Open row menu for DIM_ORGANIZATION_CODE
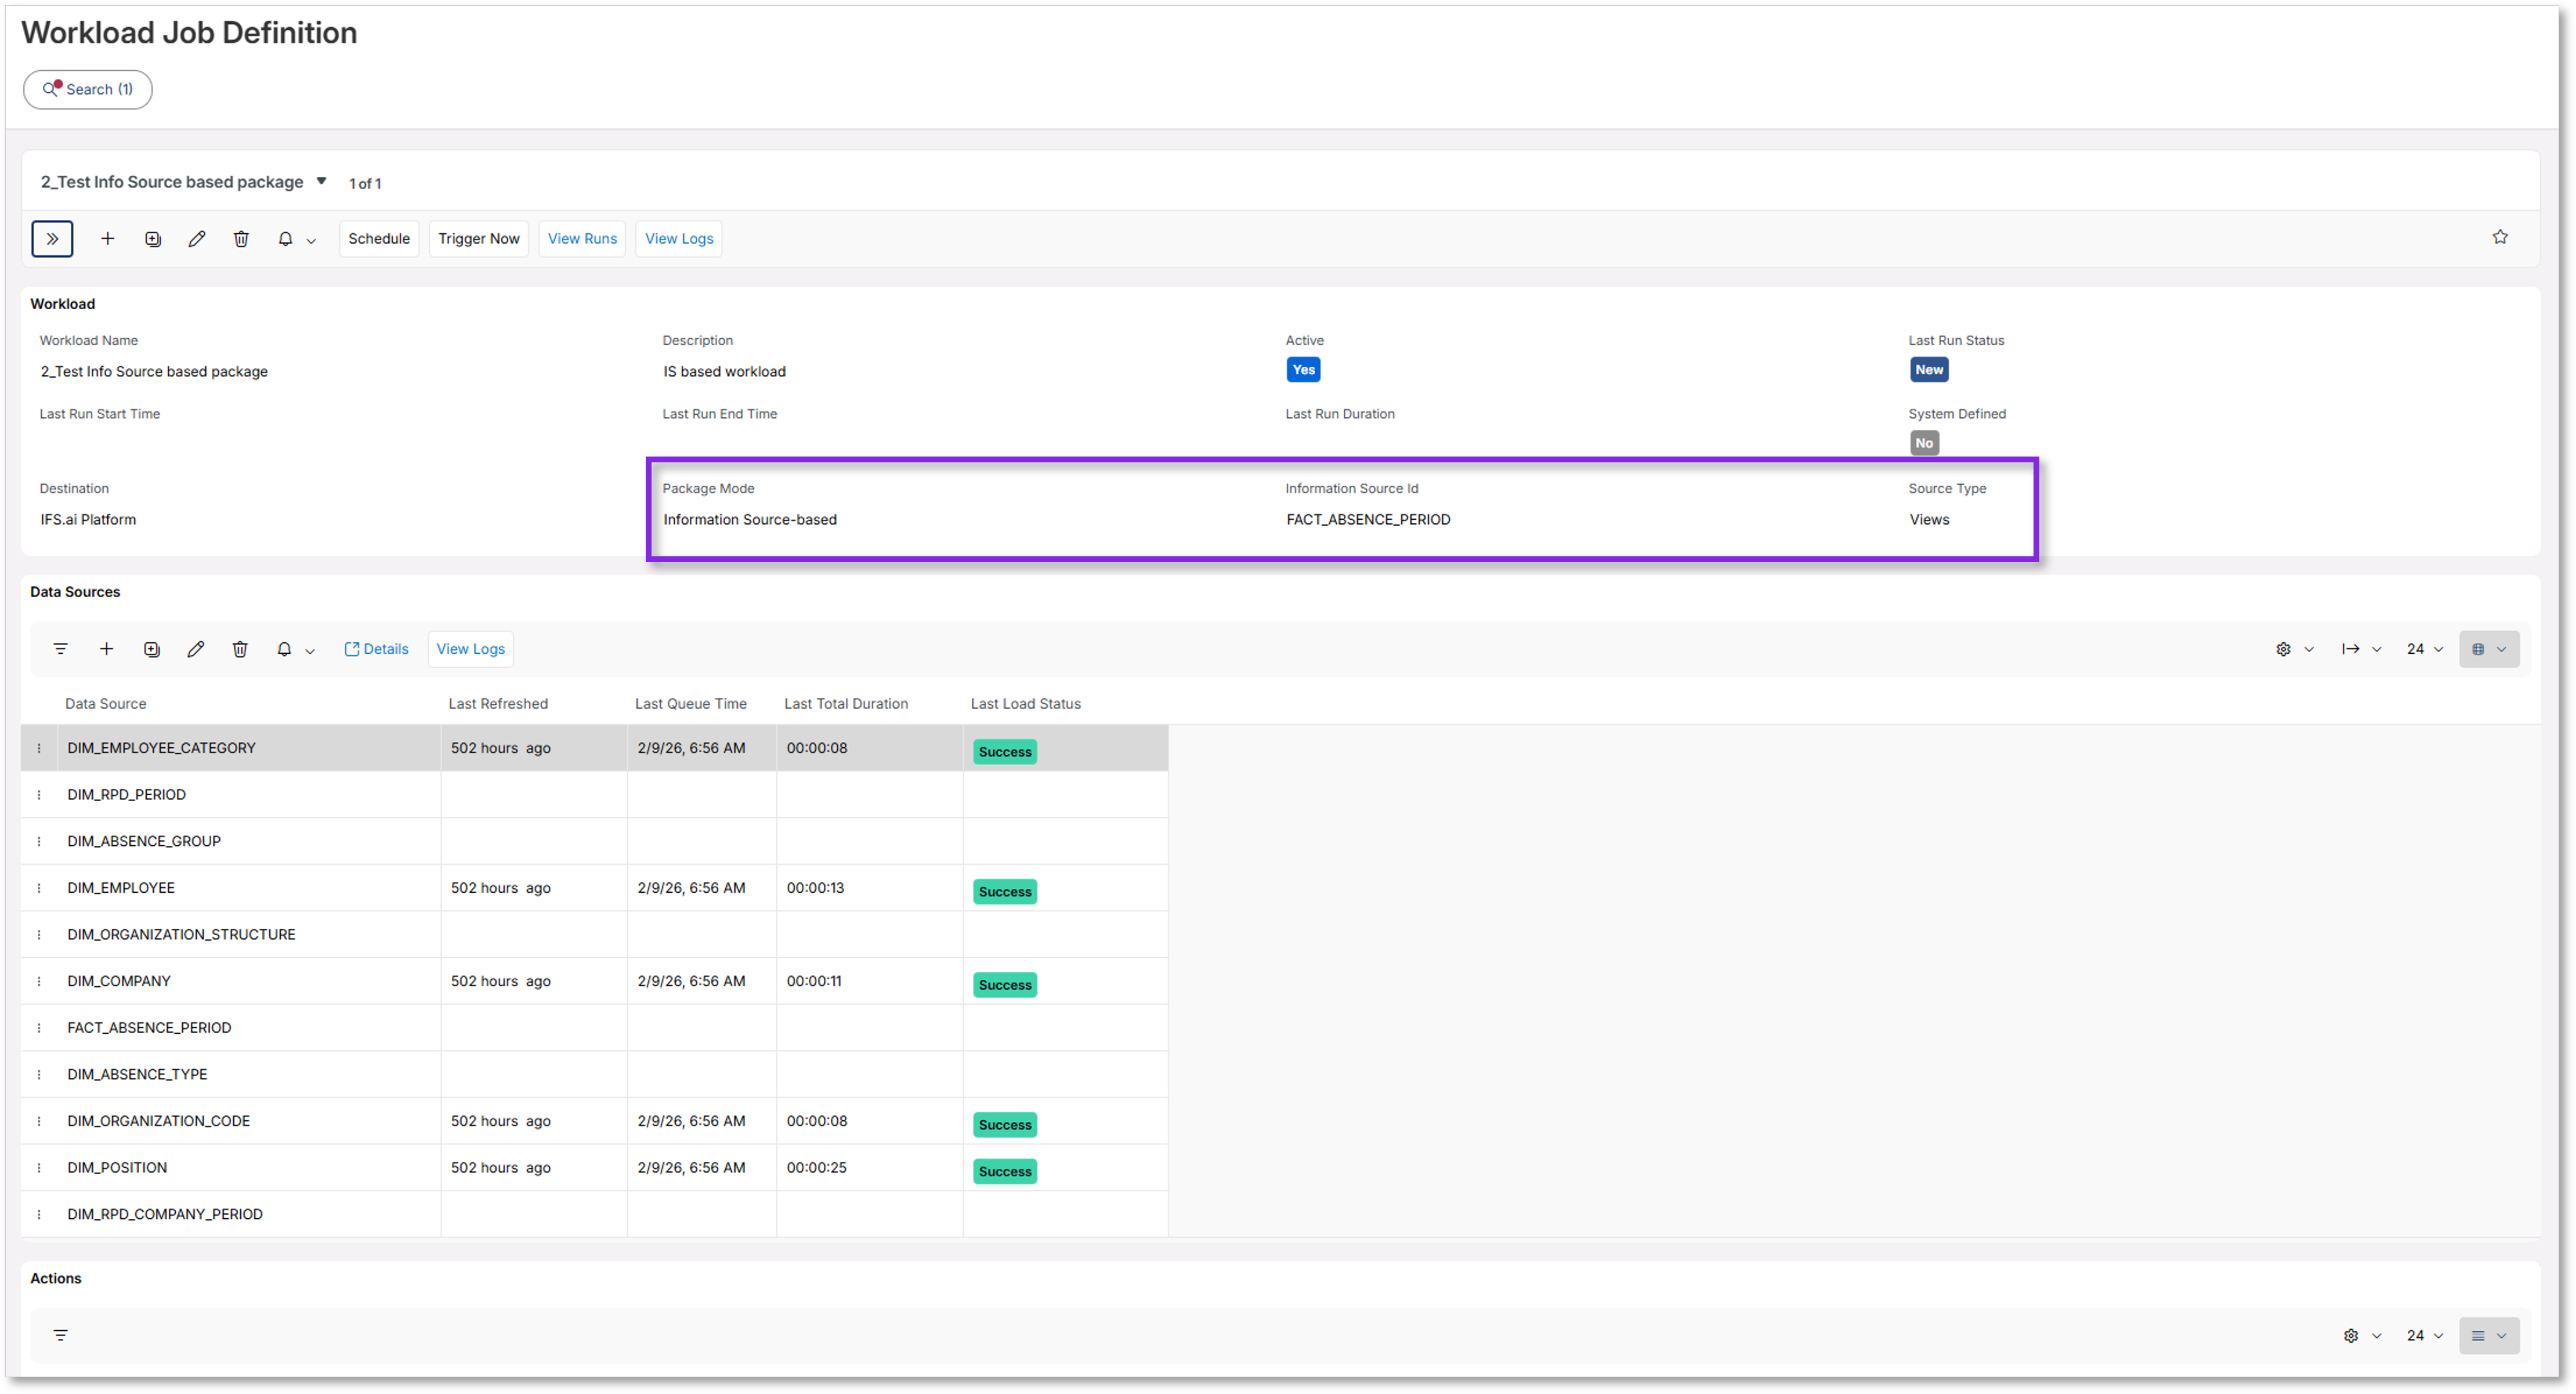Viewport: 2576px width, 1394px height. (x=39, y=1121)
